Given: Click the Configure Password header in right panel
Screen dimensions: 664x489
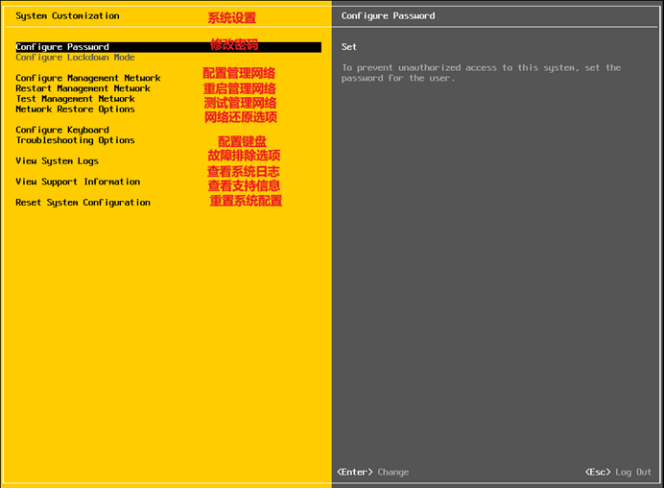Looking at the screenshot, I should tap(388, 16).
